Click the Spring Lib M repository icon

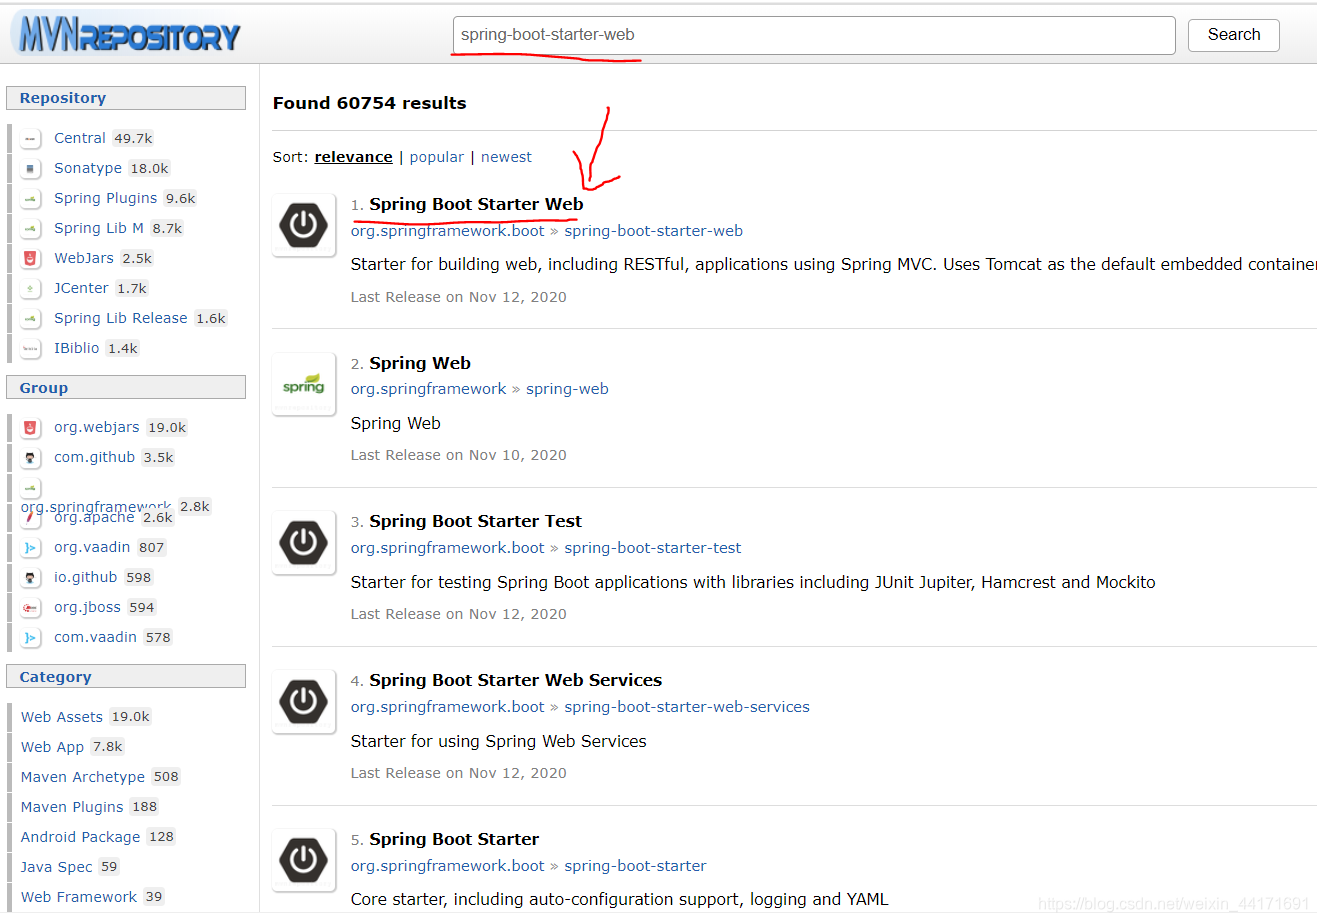click(30, 229)
